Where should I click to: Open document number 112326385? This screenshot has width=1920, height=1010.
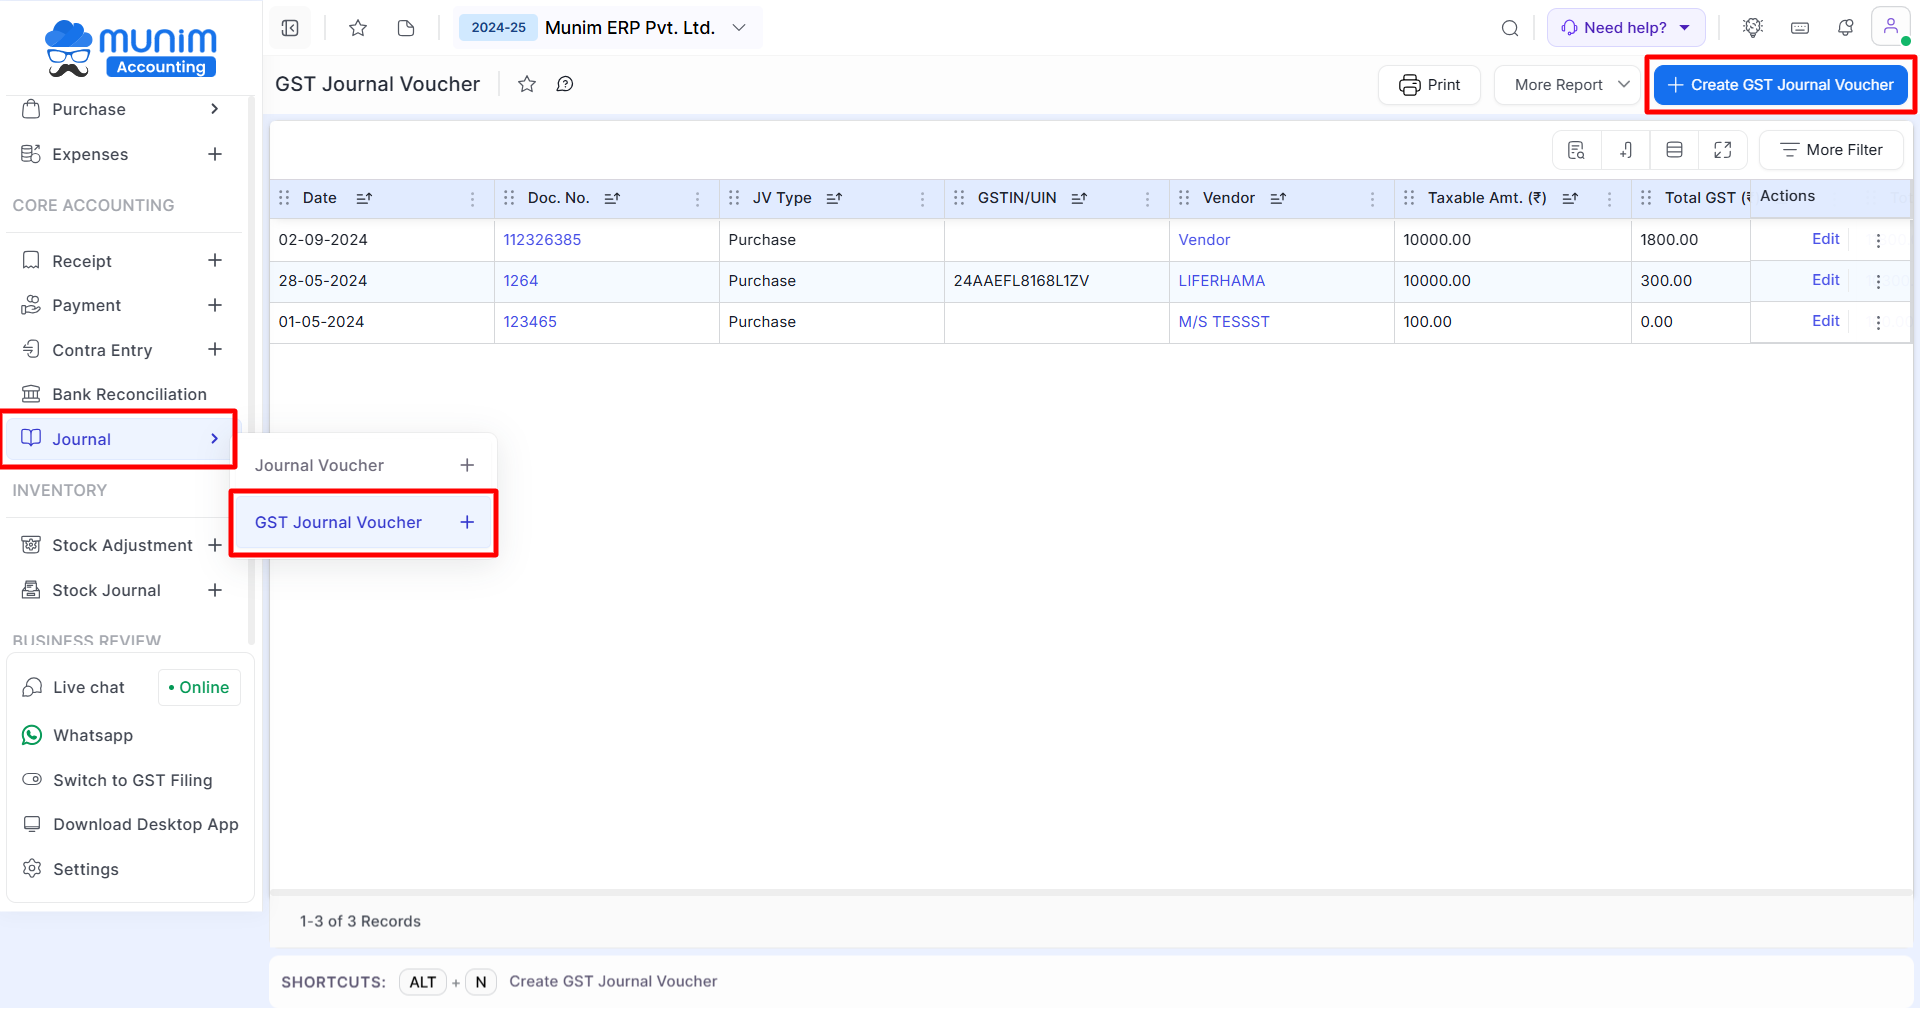[542, 240]
